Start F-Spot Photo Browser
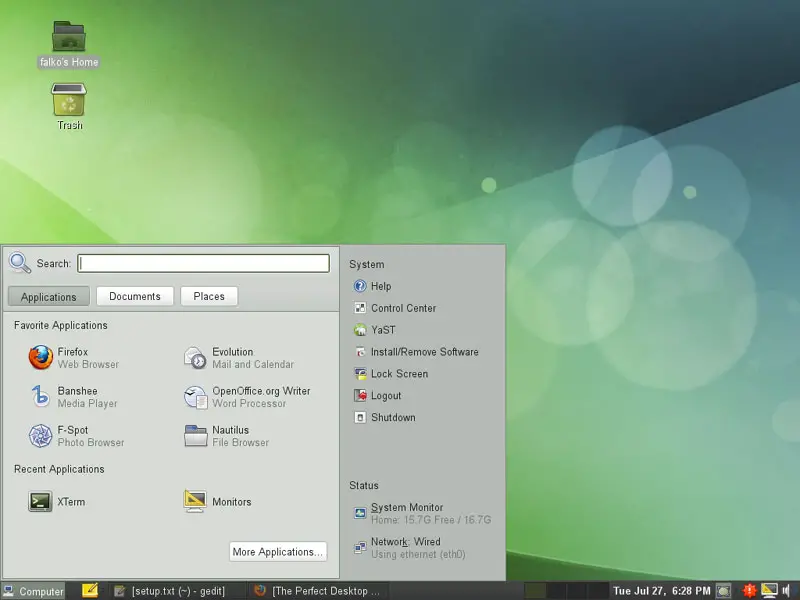 click(x=77, y=436)
